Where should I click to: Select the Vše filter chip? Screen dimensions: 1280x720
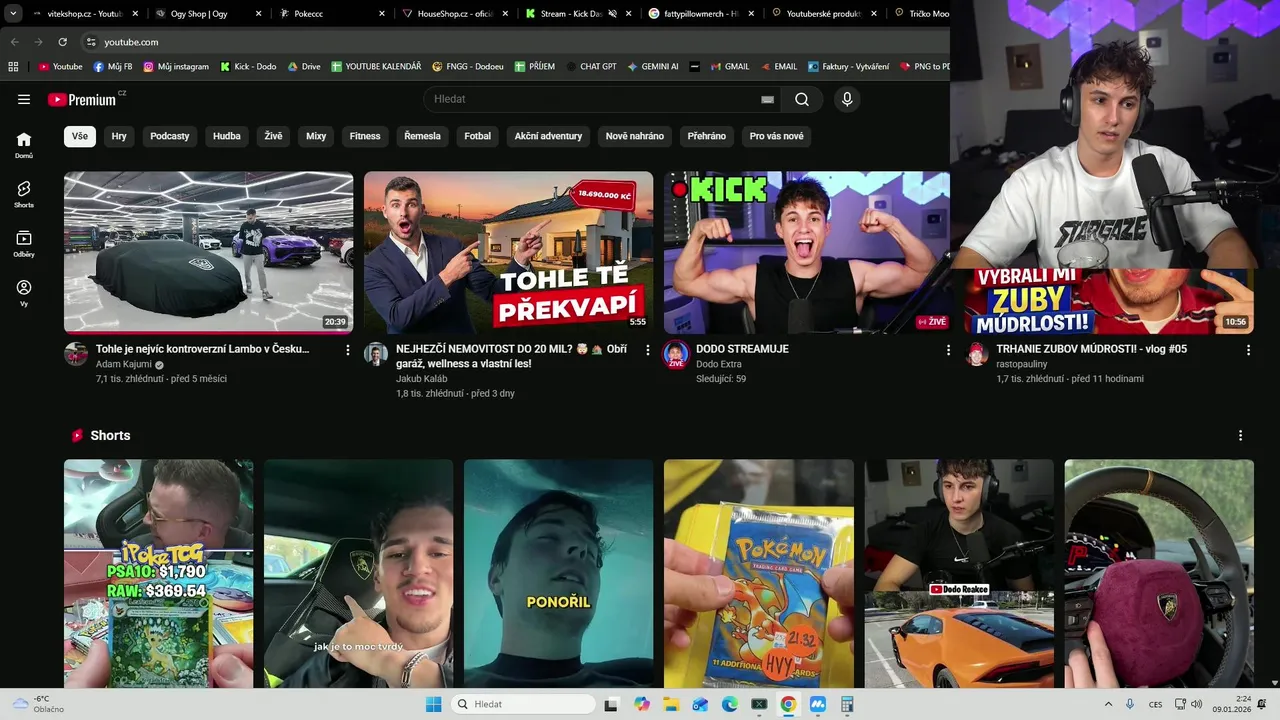(80, 136)
